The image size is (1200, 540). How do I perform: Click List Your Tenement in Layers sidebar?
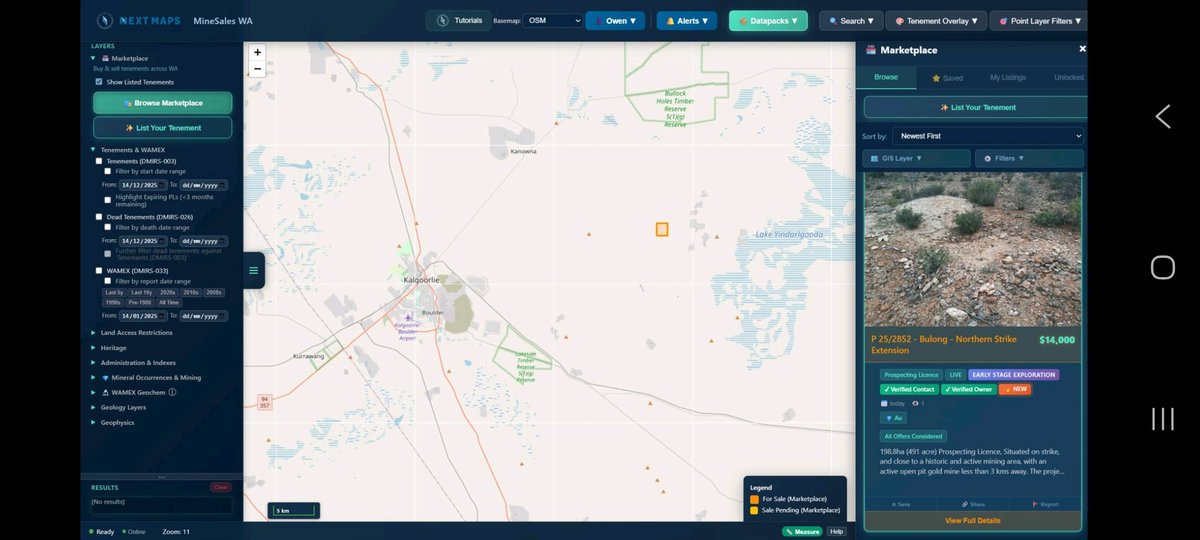[163, 128]
